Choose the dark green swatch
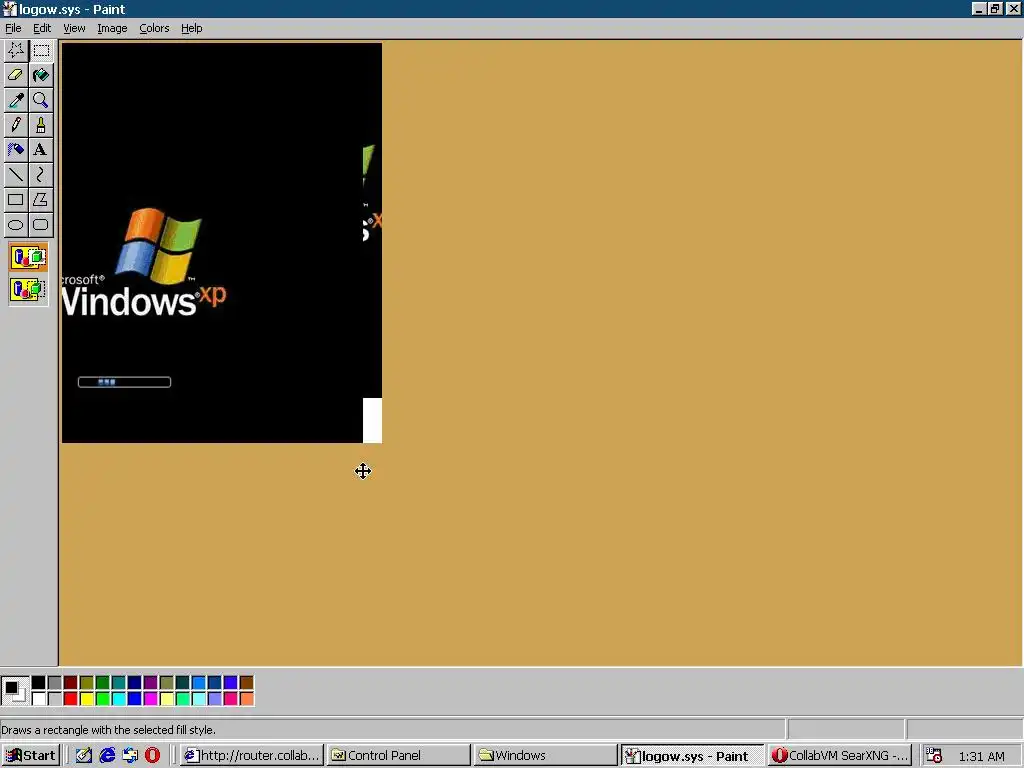The image size is (1024, 768). pyautogui.click(x=103, y=683)
